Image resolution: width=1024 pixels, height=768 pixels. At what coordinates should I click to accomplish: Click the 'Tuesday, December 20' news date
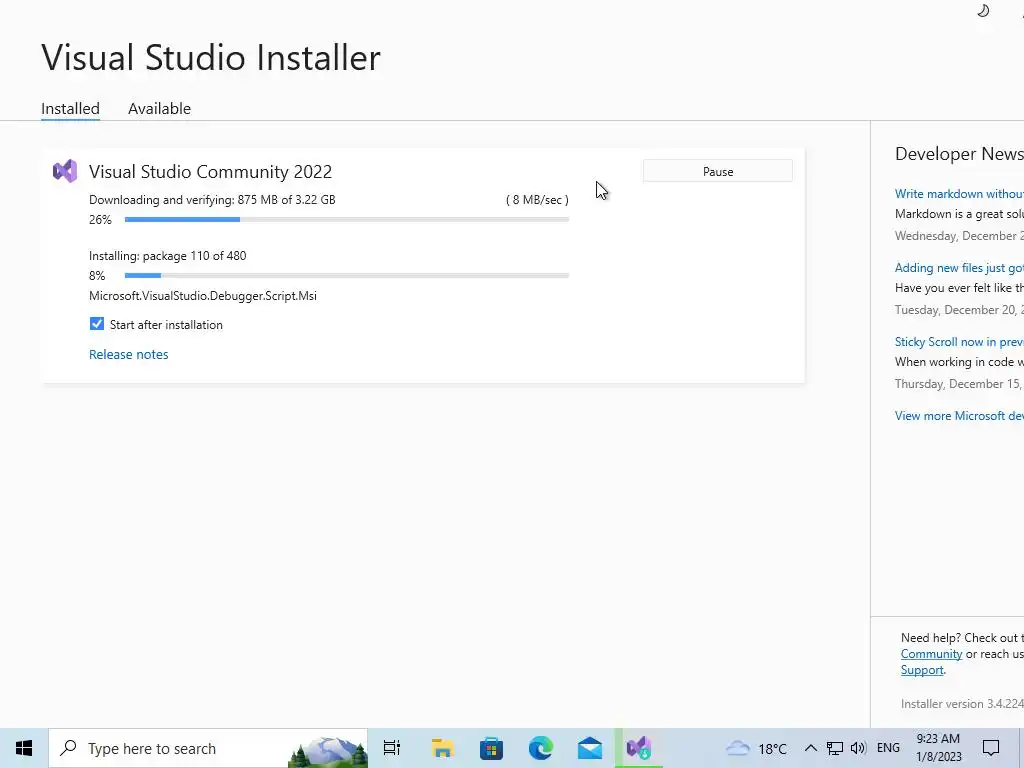pos(959,310)
